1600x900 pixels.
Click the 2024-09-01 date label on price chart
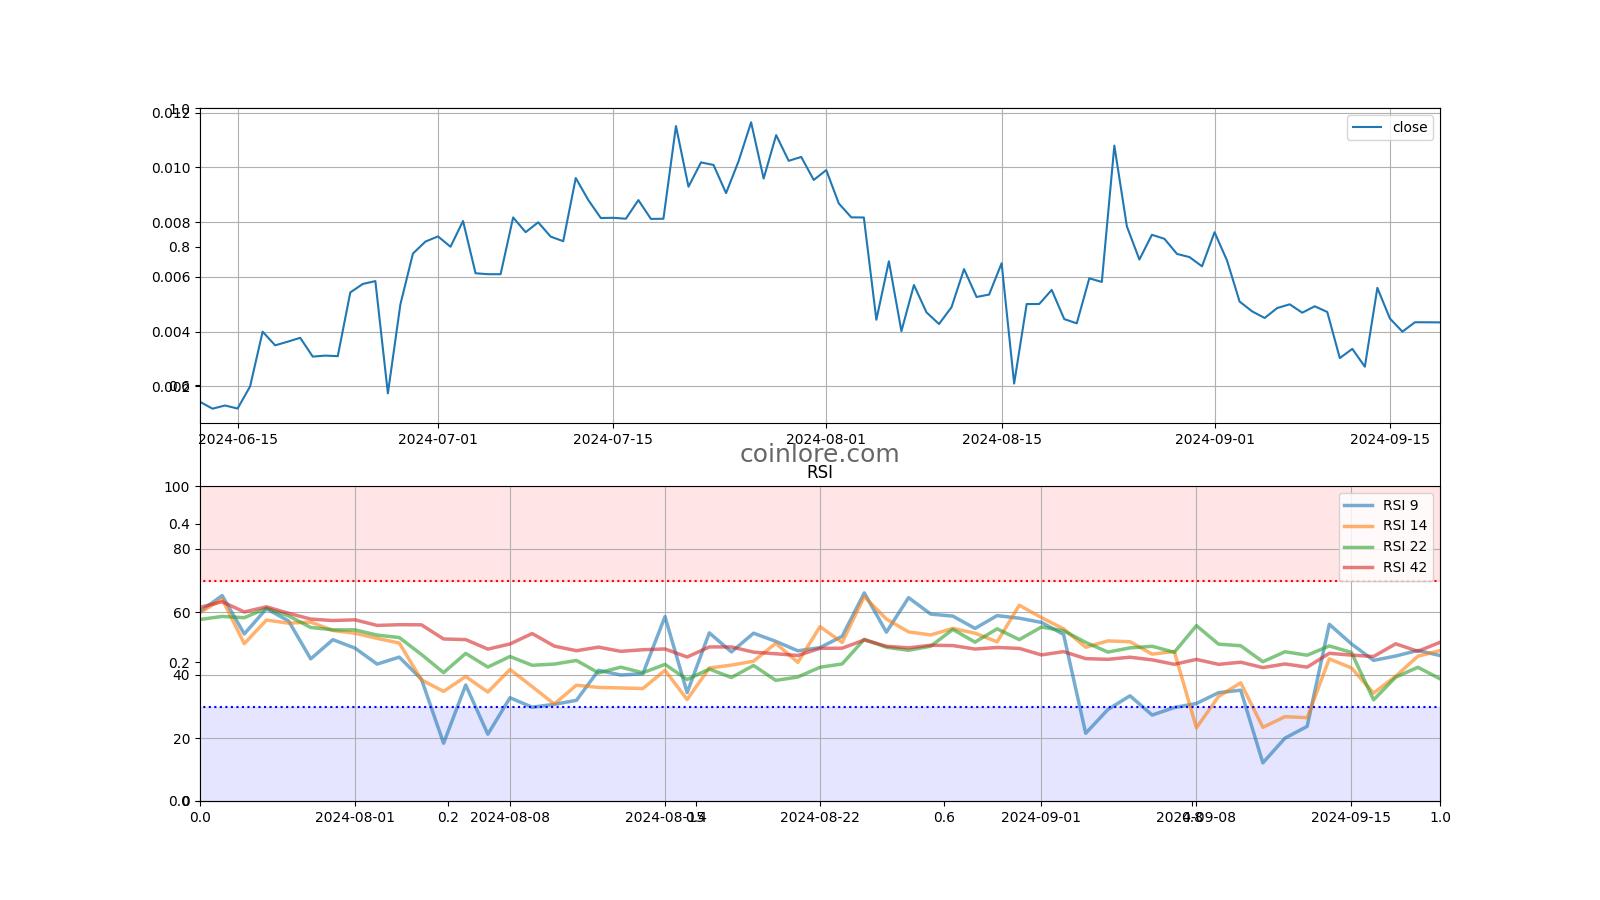[1214, 439]
